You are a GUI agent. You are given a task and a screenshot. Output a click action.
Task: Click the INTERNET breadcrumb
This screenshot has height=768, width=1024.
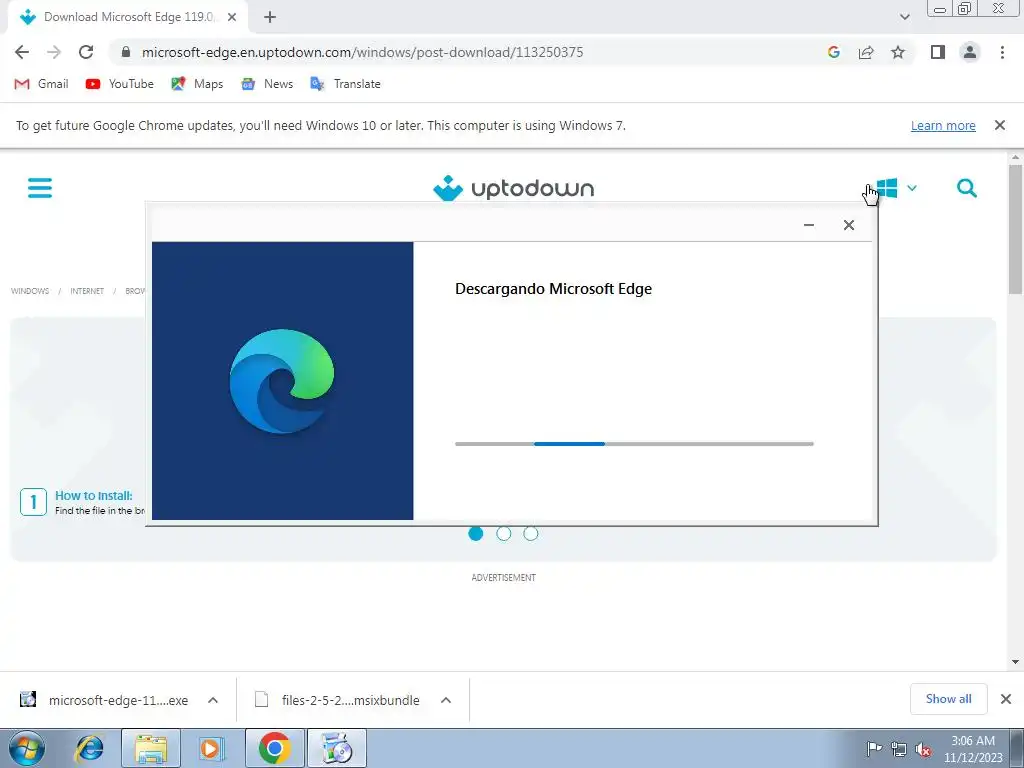pos(87,291)
